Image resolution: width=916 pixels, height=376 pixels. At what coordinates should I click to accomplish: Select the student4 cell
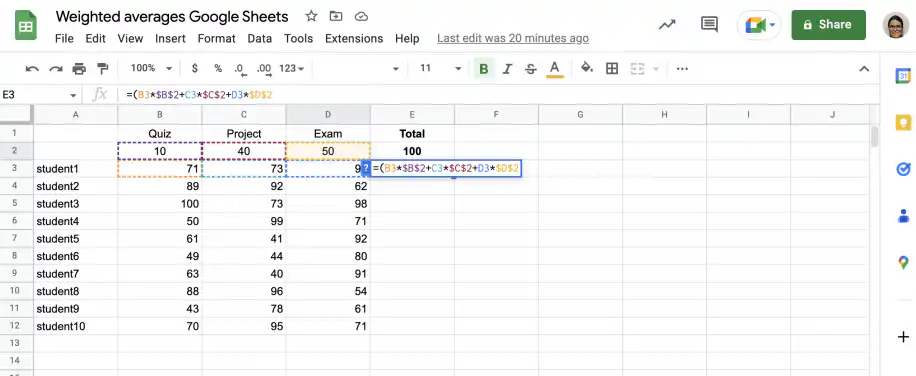[75, 221]
